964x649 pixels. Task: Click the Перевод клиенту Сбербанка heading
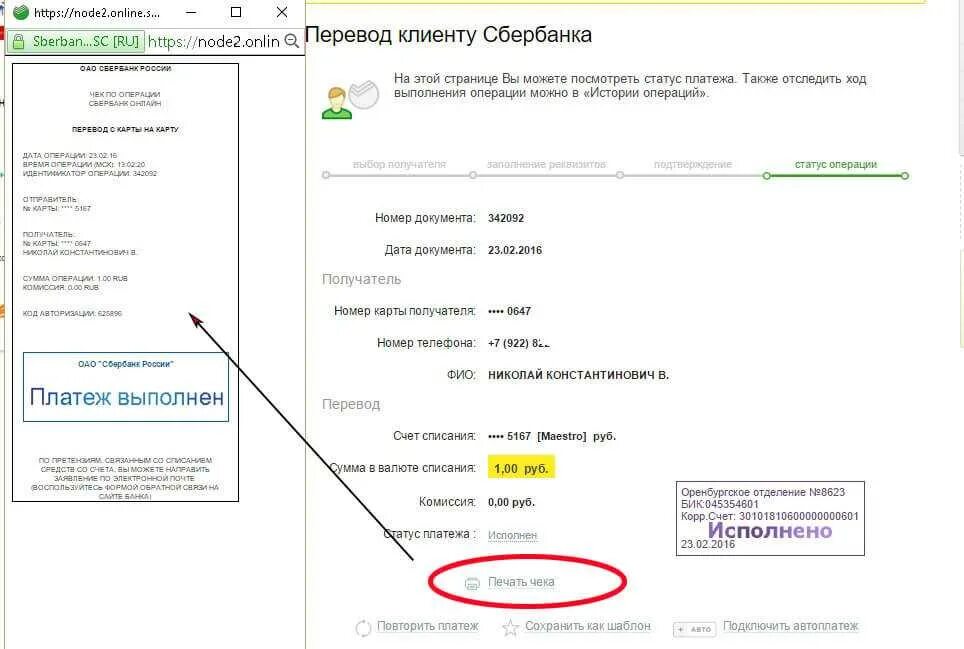pyautogui.click(x=448, y=34)
